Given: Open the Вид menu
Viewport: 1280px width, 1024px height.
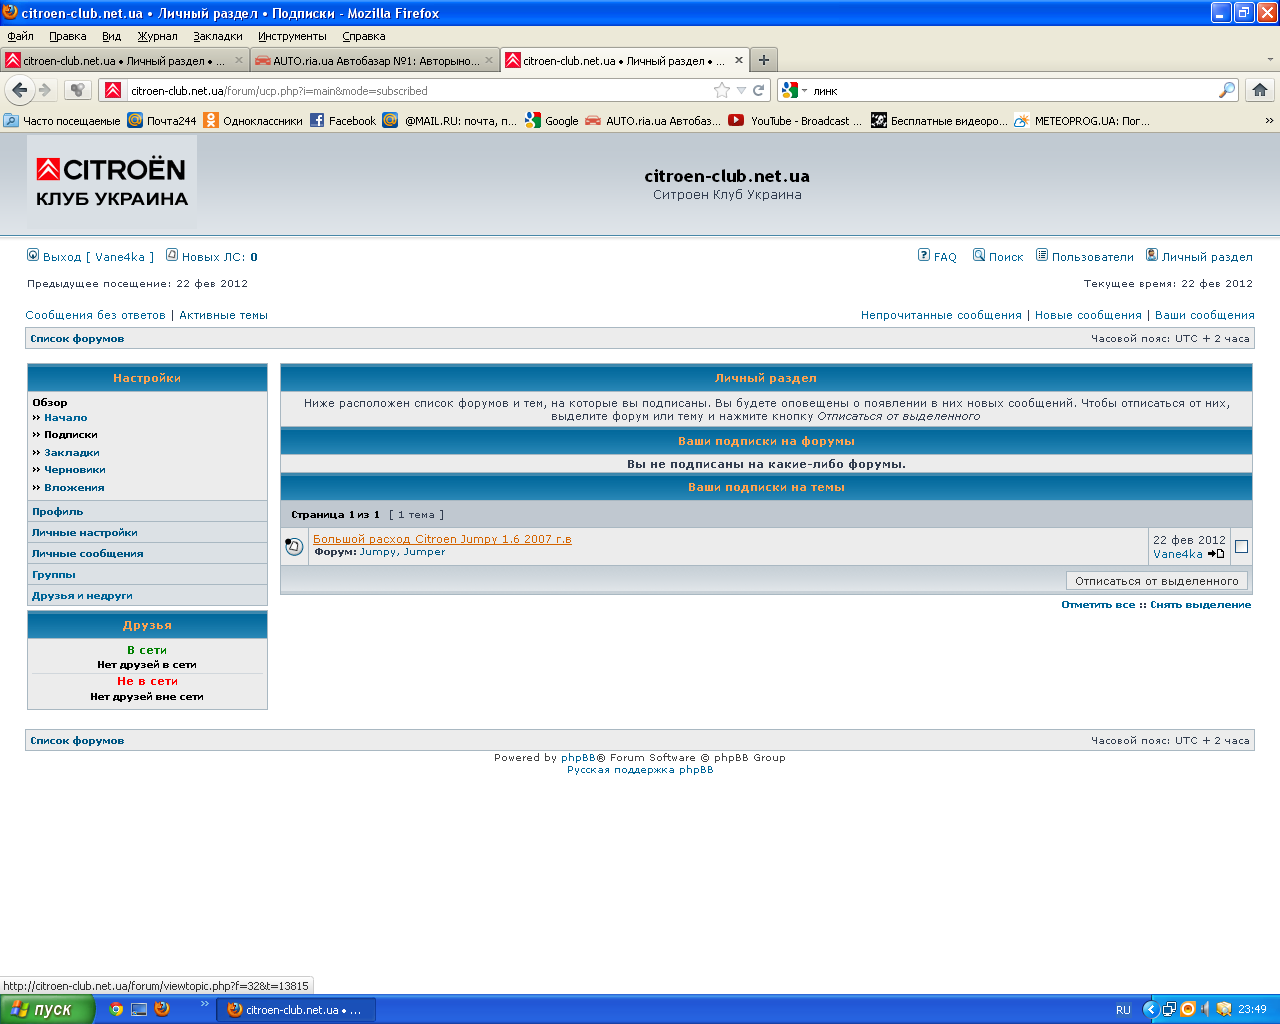Looking at the screenshot, I should [111, 36].
